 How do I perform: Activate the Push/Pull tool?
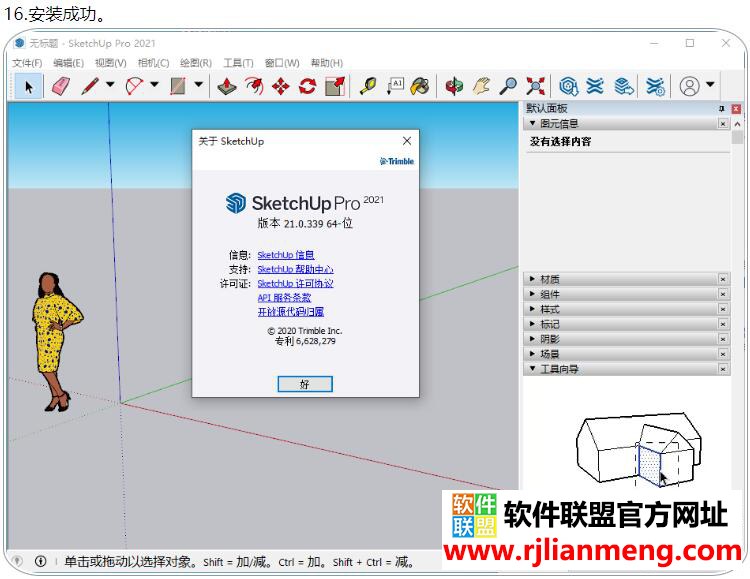227,86
